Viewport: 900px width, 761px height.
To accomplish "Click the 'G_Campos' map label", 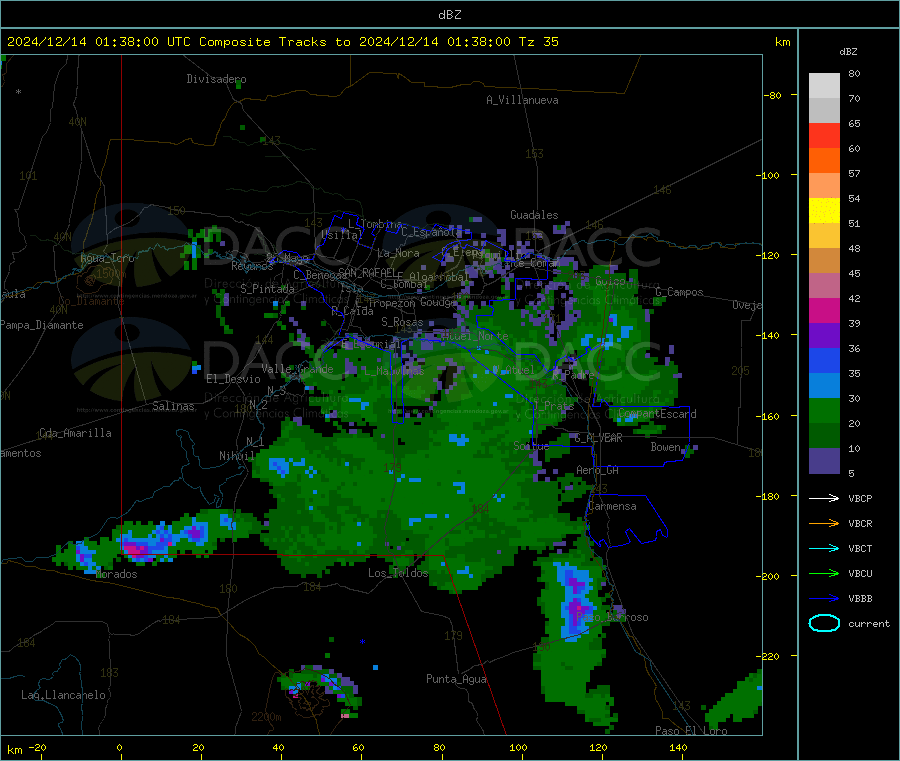I will (680, 292).
